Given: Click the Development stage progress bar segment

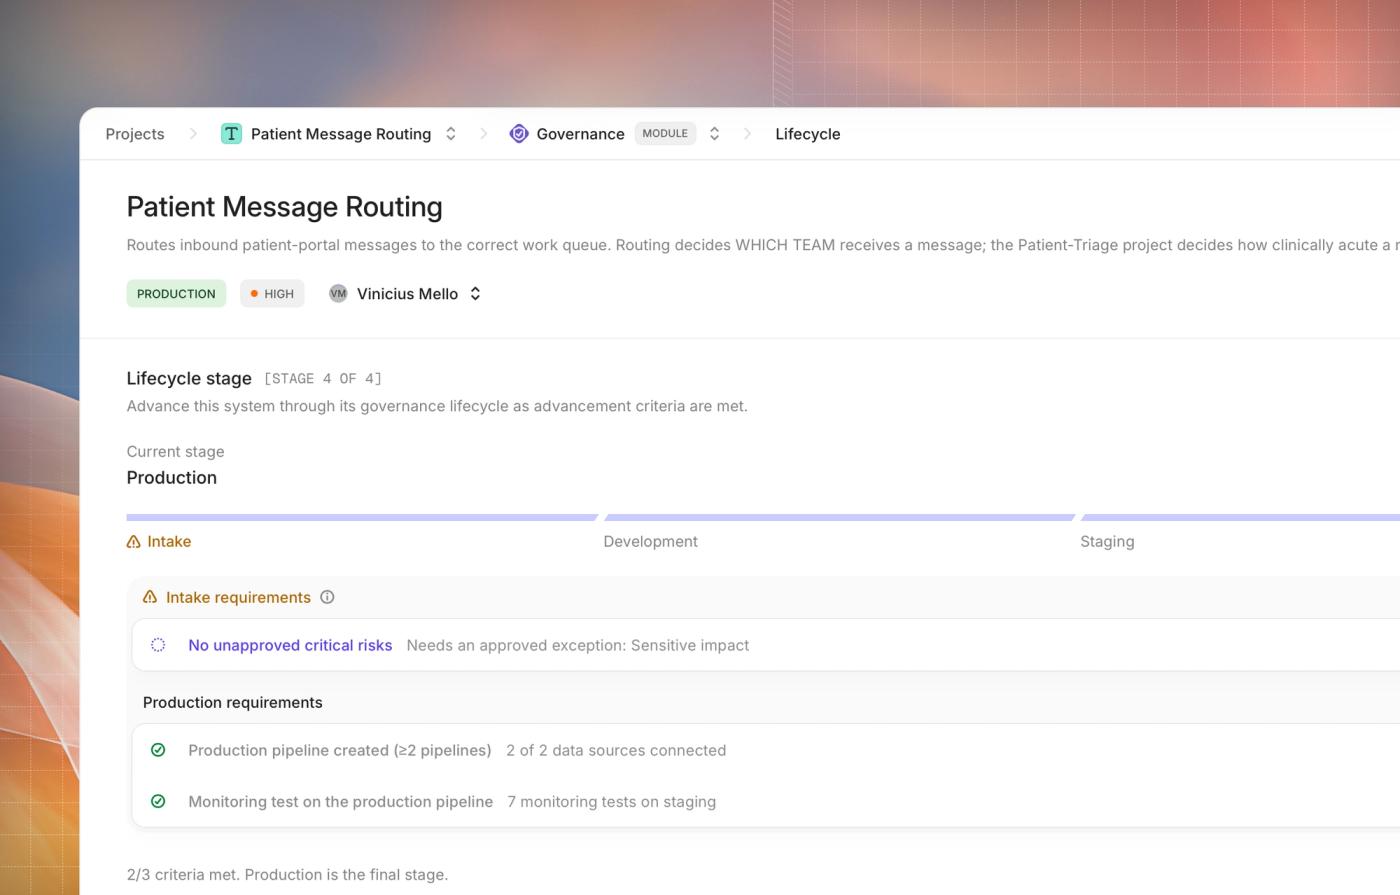Looking at the screenshot, I should tap(839, 518).
